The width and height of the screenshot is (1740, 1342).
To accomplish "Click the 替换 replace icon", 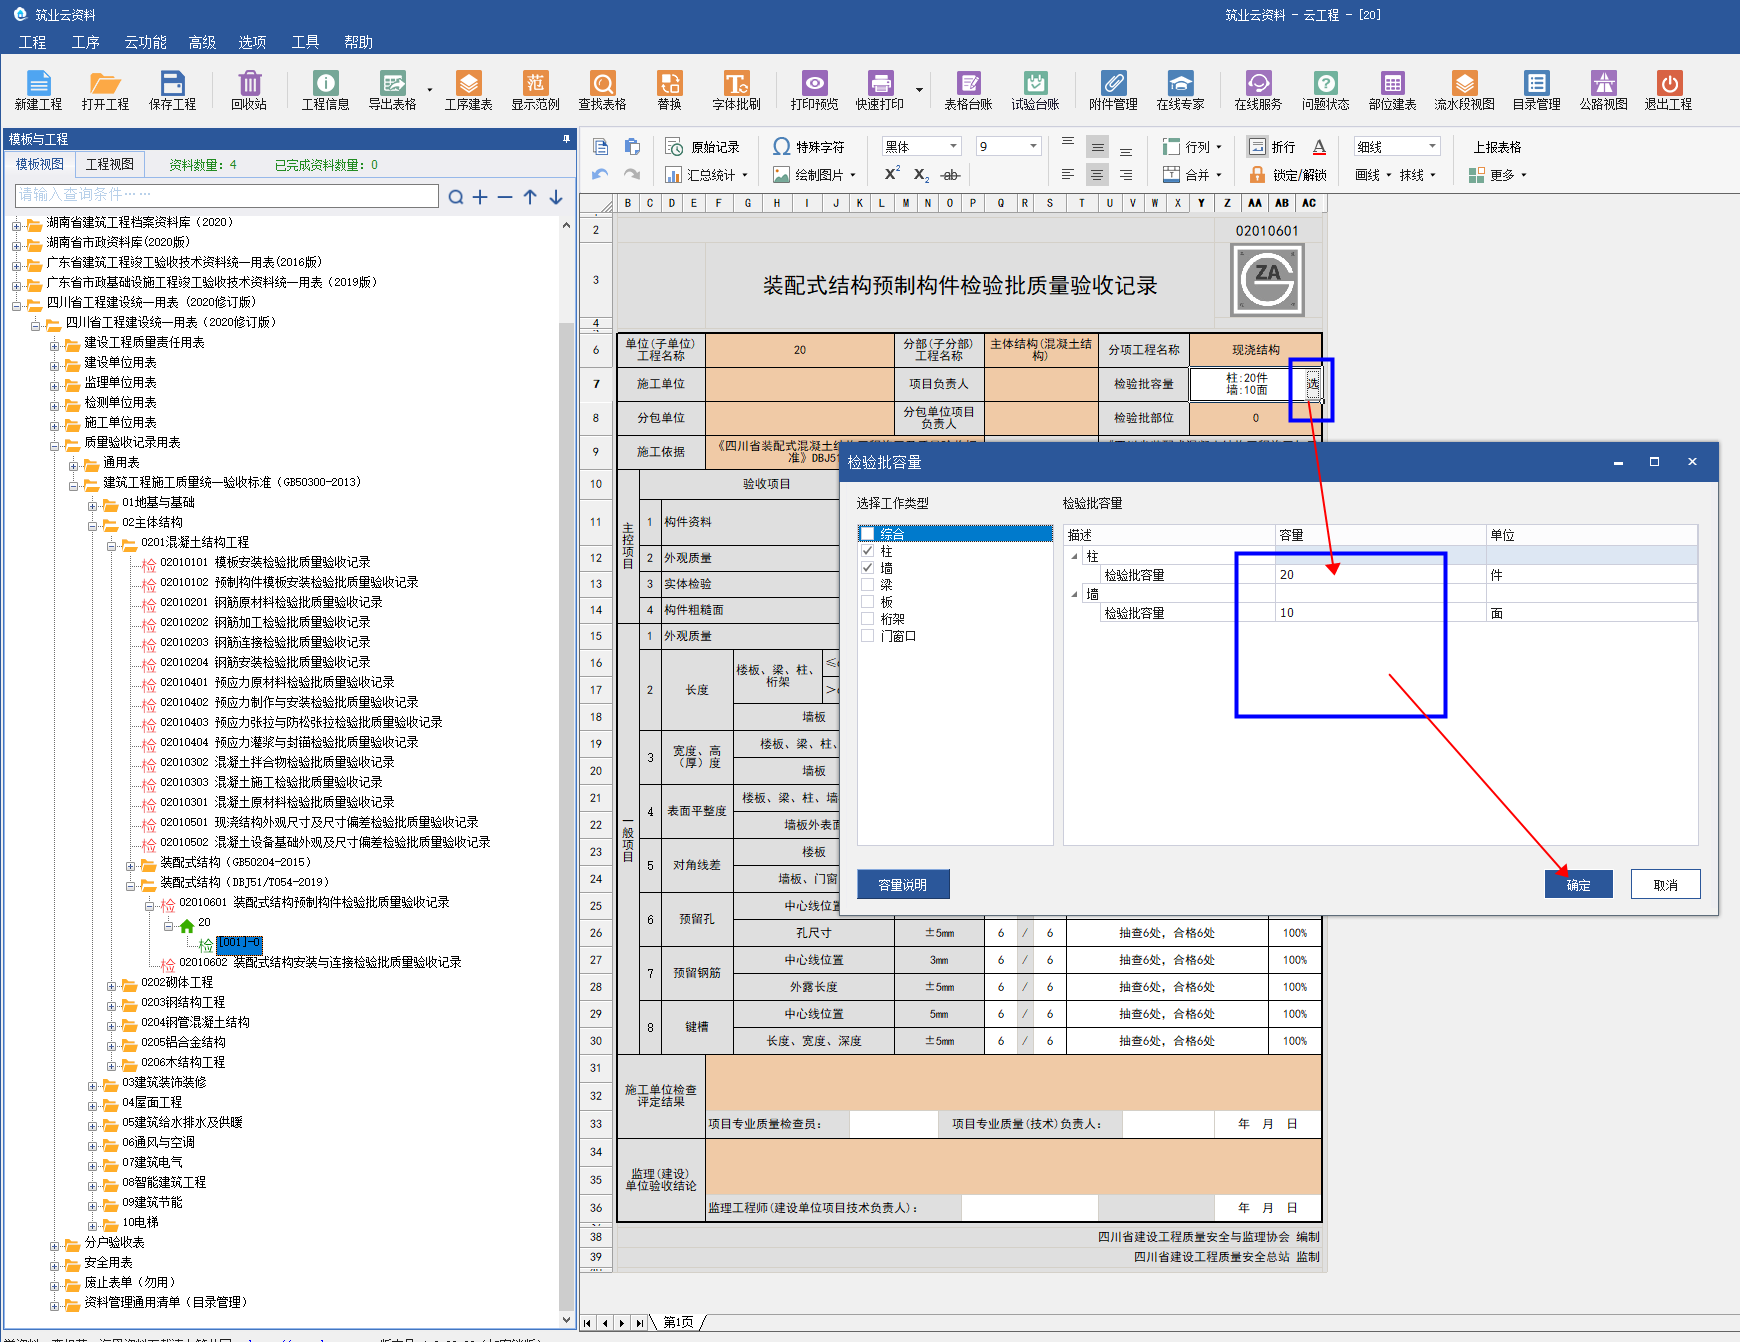I will click(669, 91).
